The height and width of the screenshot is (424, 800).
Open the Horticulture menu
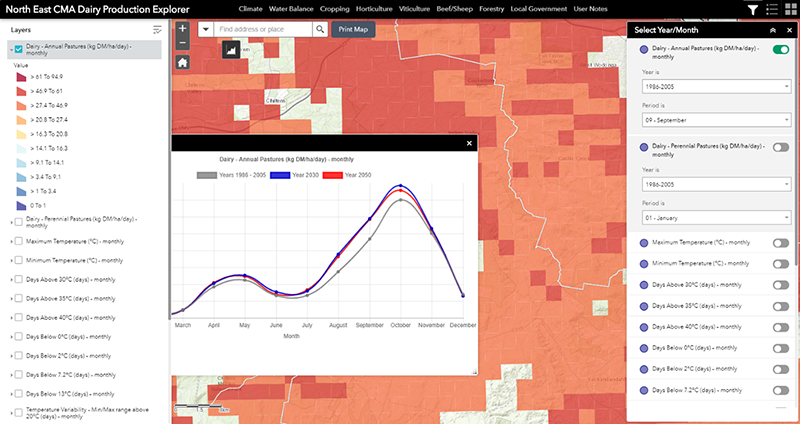[x=373, y=9]
